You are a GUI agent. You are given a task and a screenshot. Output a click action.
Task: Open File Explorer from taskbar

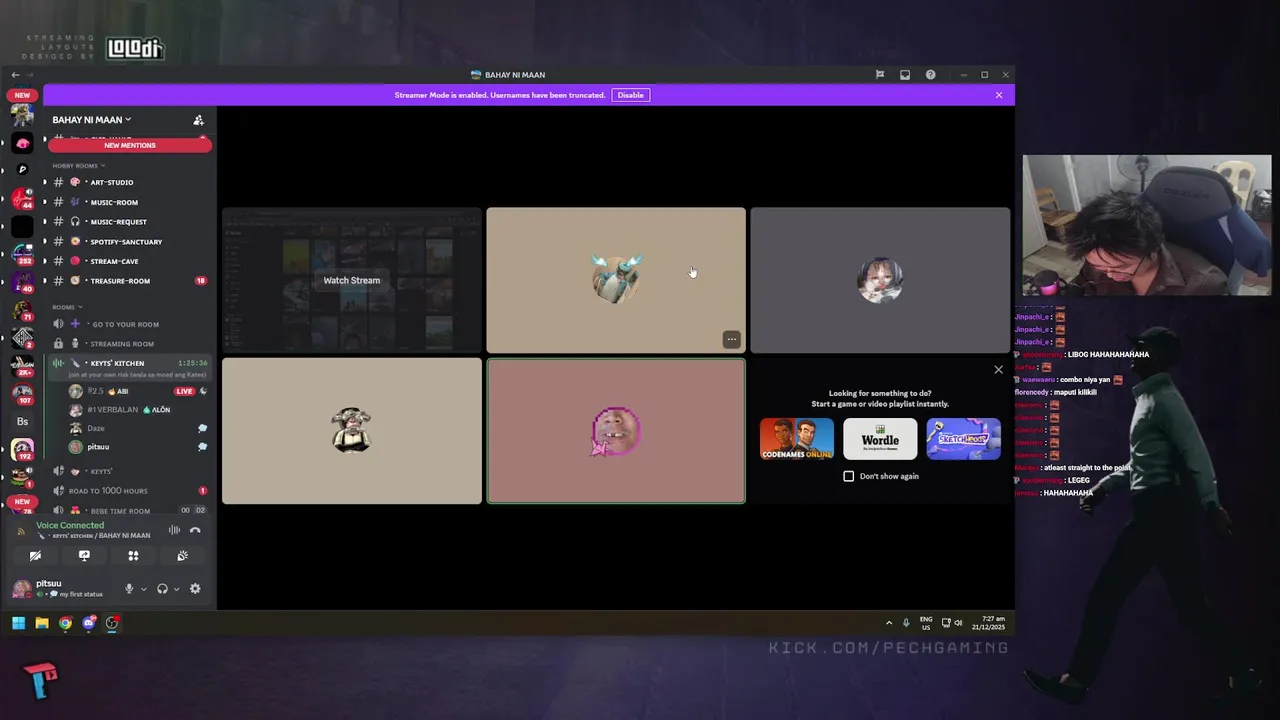click(42, 623)
